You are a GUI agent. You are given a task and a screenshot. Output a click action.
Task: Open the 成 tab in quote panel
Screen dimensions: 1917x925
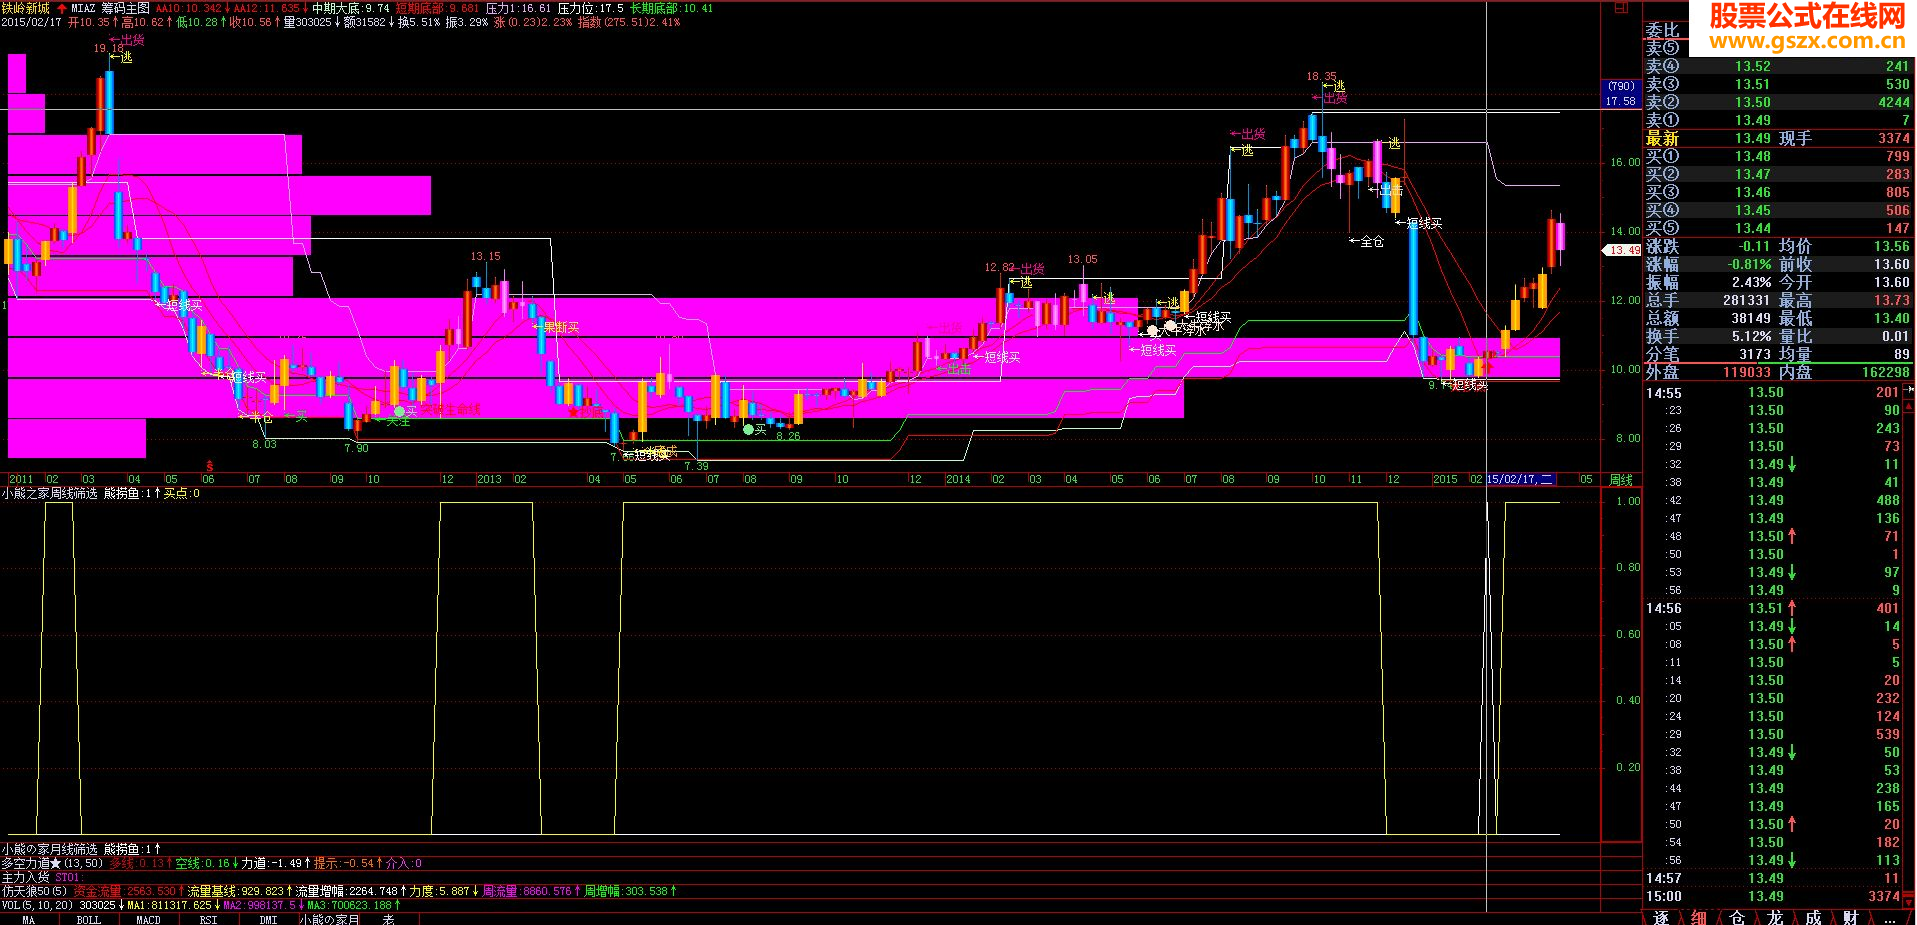[x=1813, y=917]
